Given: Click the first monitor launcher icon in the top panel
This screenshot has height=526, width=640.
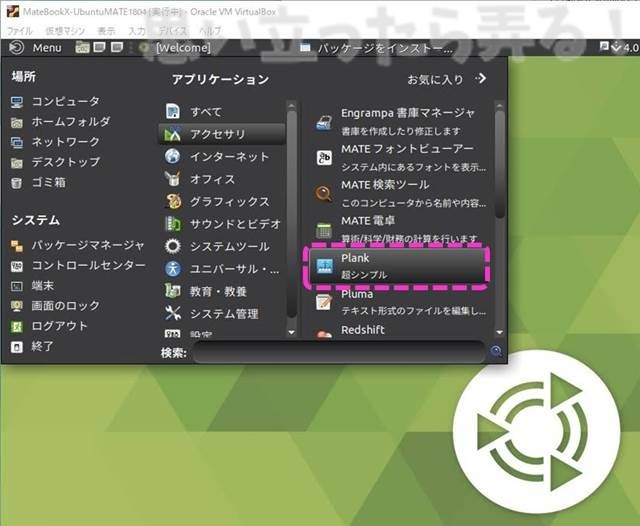Looking at the screenshot, I should coord(99,48).
